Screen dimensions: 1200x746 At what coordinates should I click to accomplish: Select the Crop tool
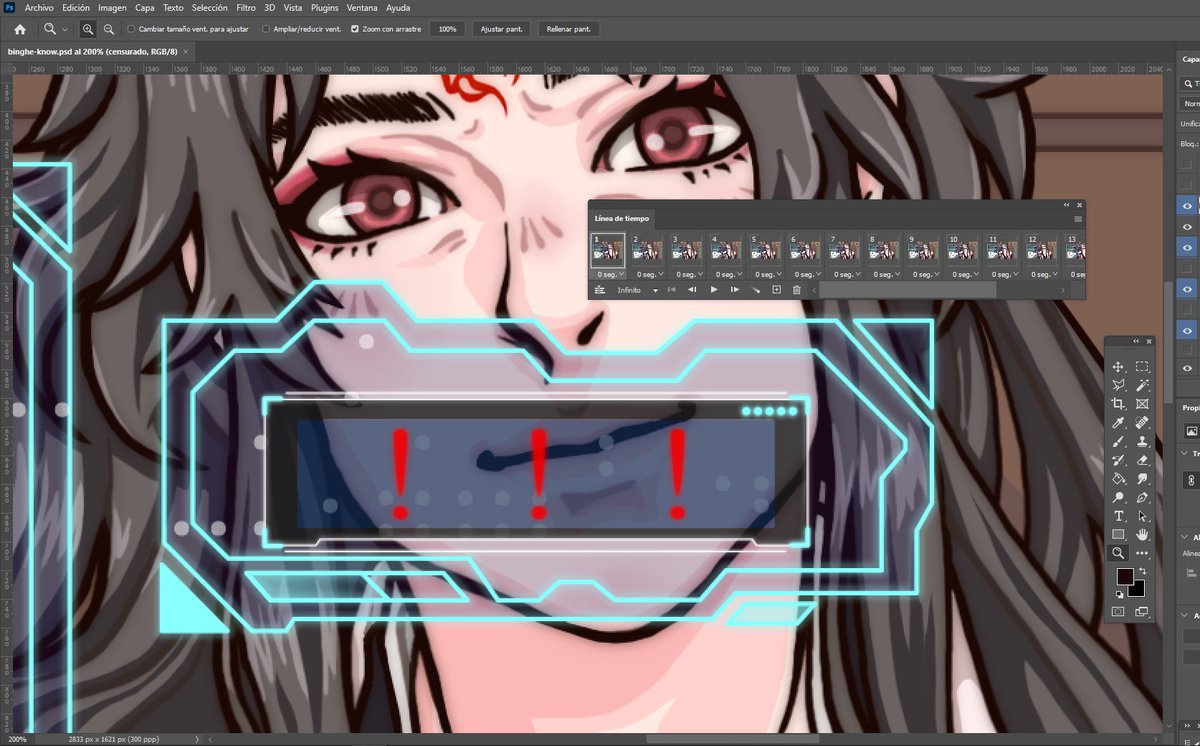pyautogui.click(x=1119, y=404)
